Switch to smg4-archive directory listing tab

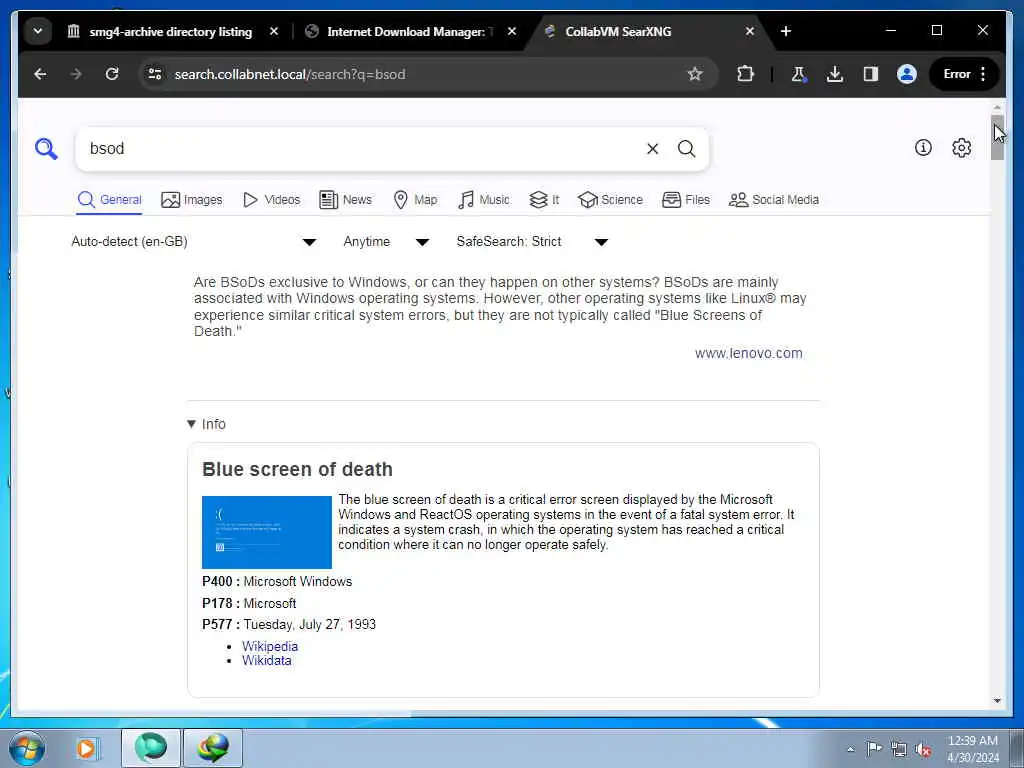click(x=170, y=31)
